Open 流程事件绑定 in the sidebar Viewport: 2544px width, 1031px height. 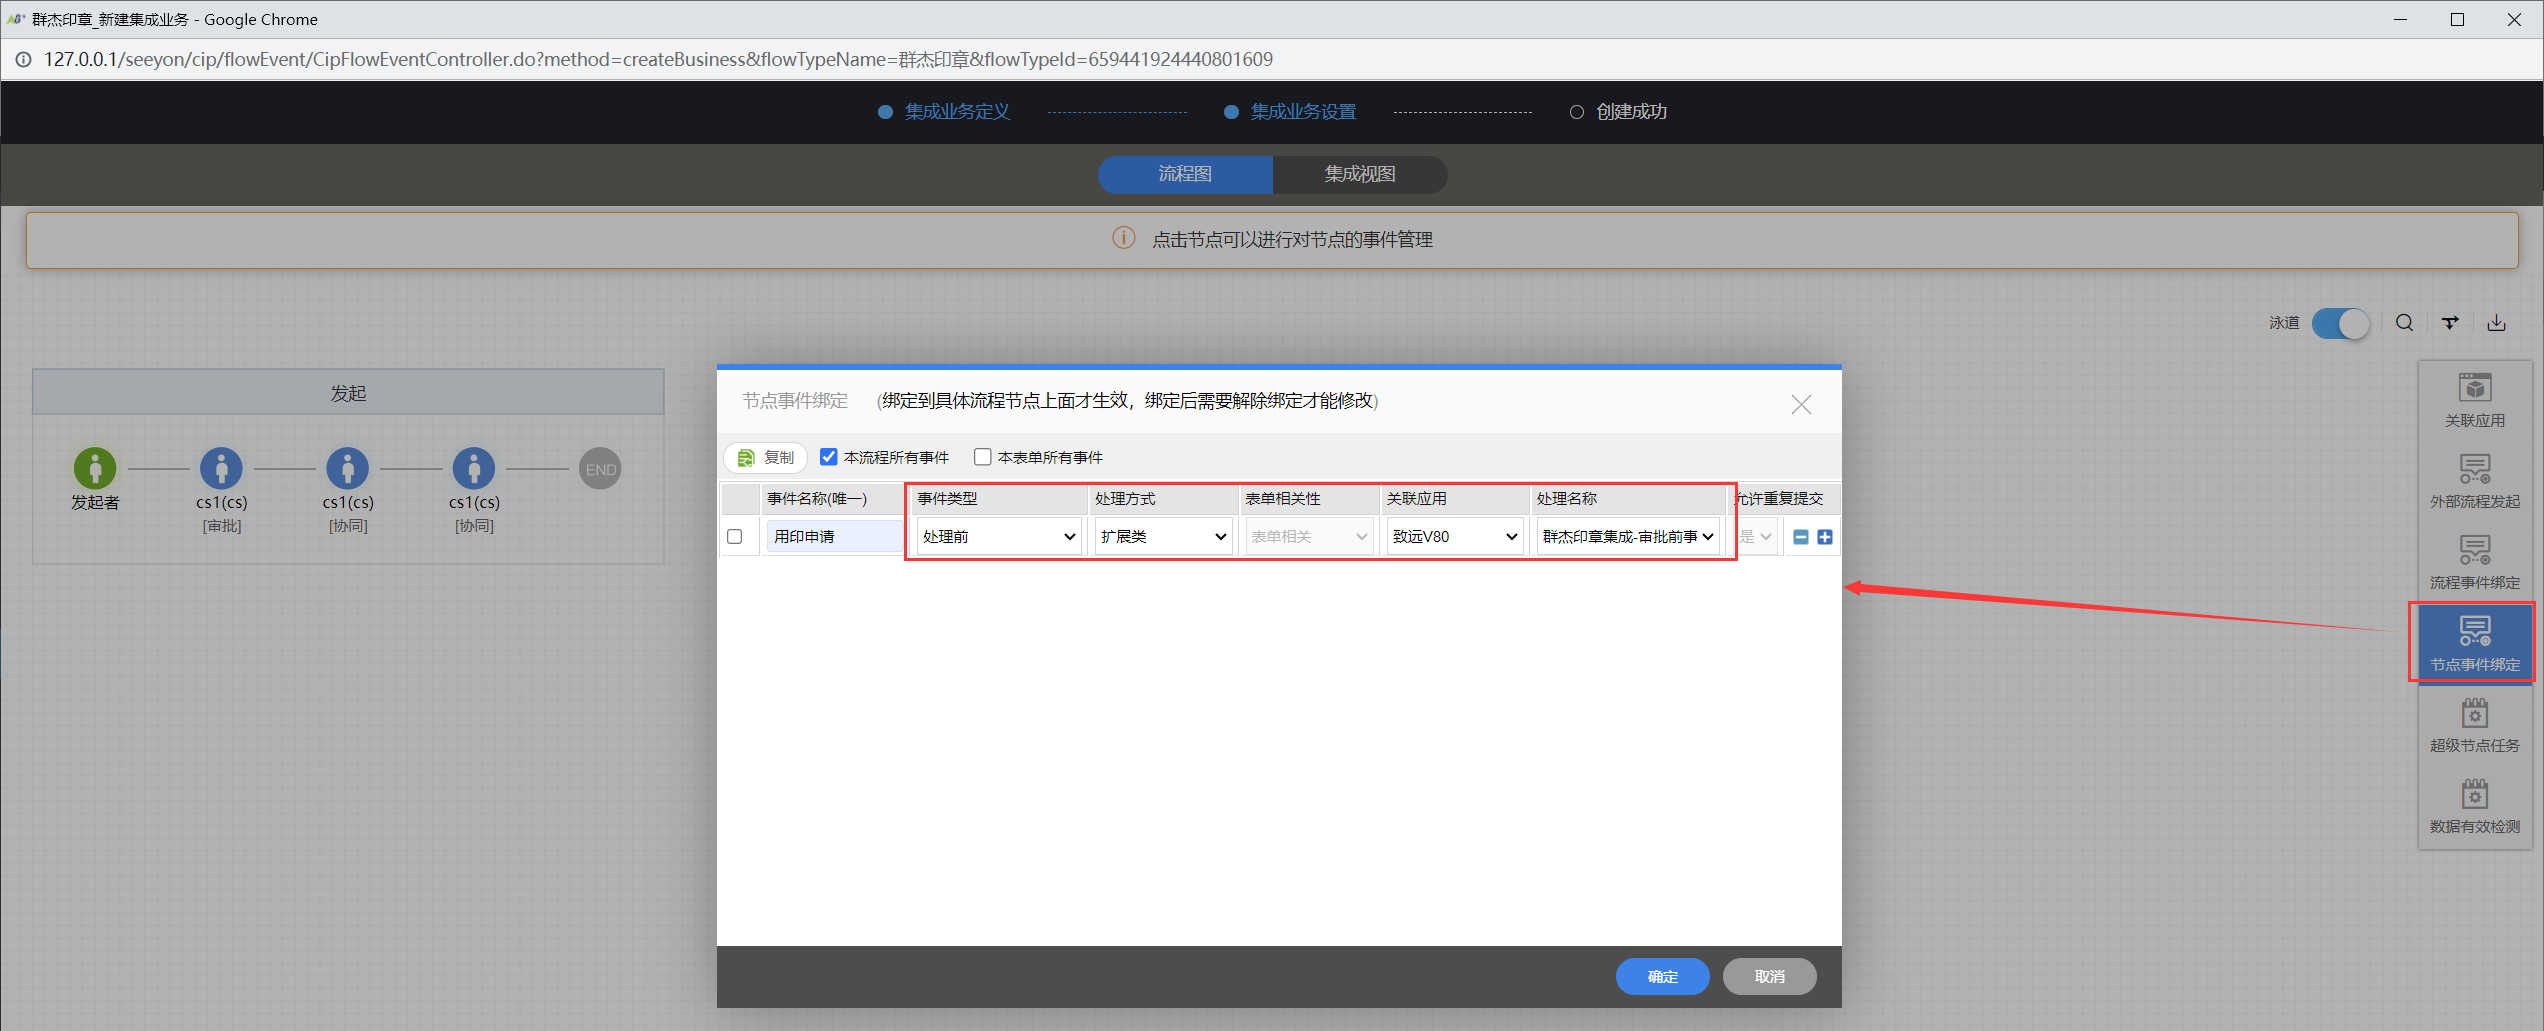coord(2474,562)
